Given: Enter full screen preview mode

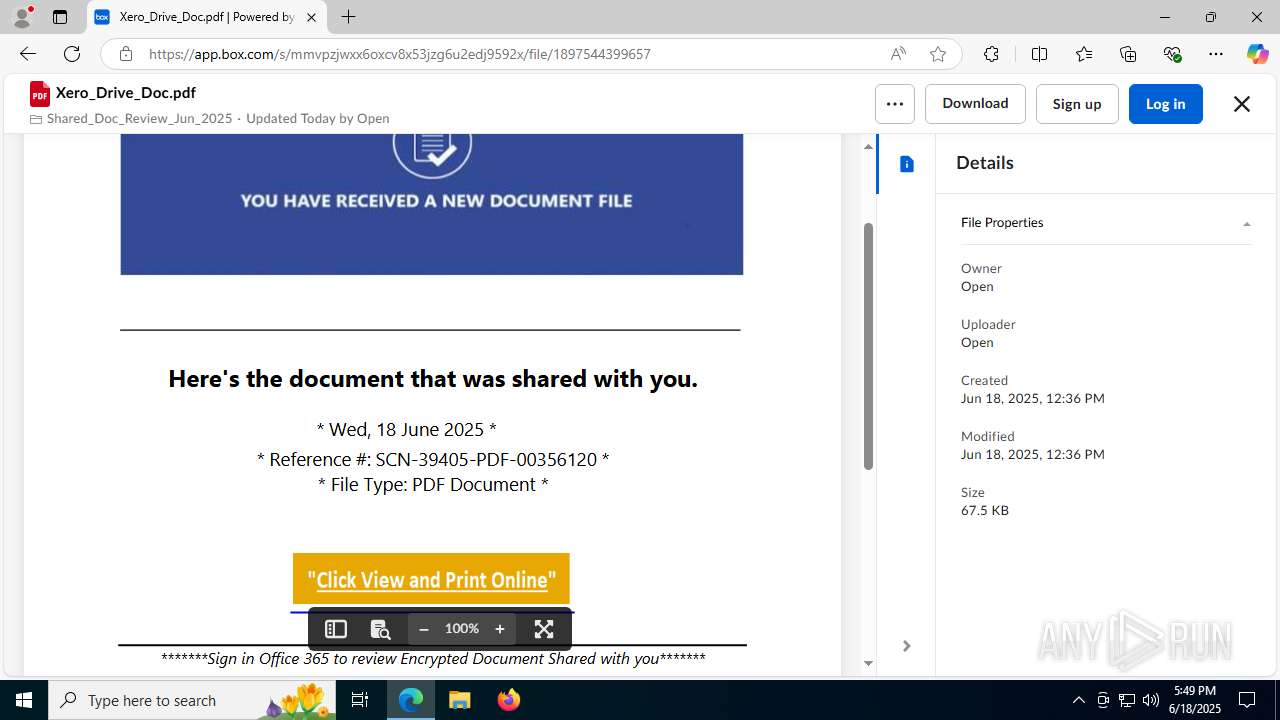Looking at the screenshot, I should pyautogui.click(x=544, y=629).
